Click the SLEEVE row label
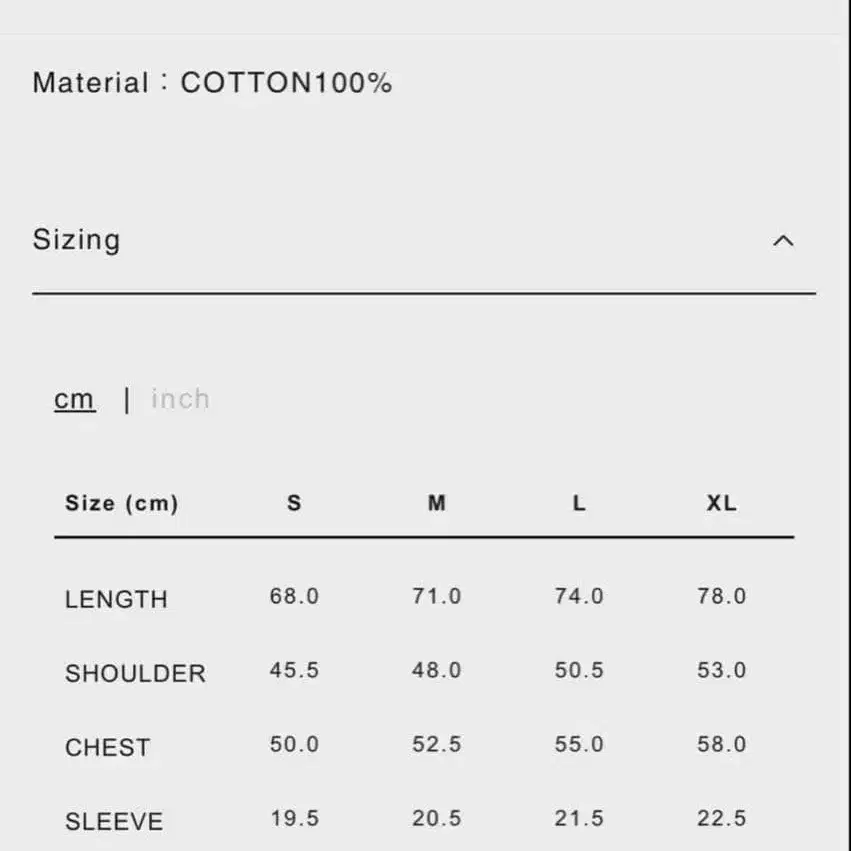Screen dimensions: 851x851 pos(114,821)
